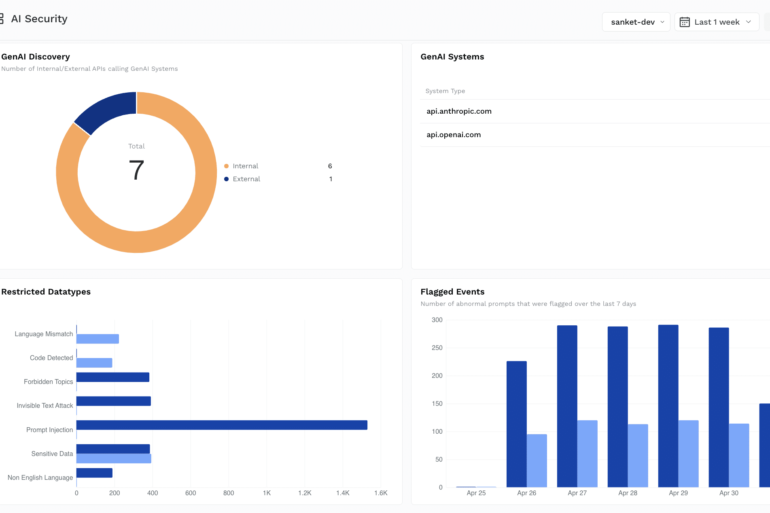770x513 pixels.
Task: Expand the Last 1 week date range
Action: pyautogui.click(x=717, y=22)
